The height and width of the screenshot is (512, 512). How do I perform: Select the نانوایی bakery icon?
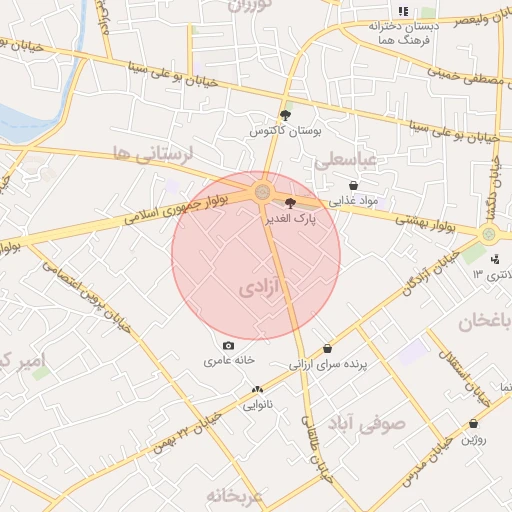coord(257,389)
